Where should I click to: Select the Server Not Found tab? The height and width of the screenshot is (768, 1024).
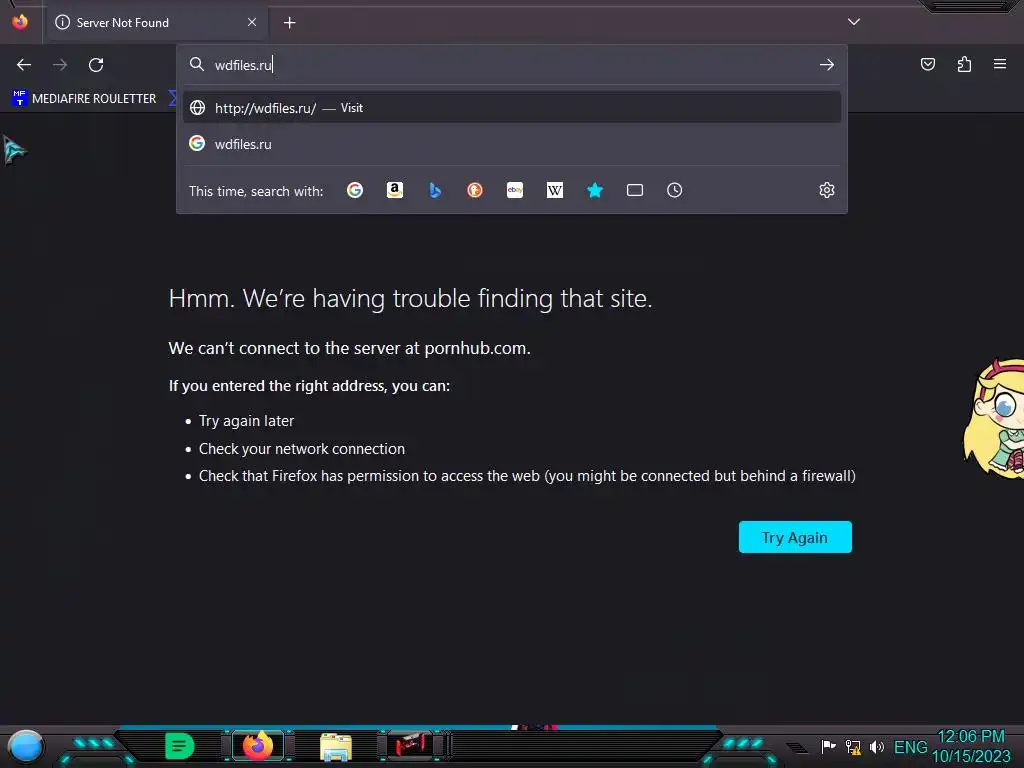tap(157, 23)
